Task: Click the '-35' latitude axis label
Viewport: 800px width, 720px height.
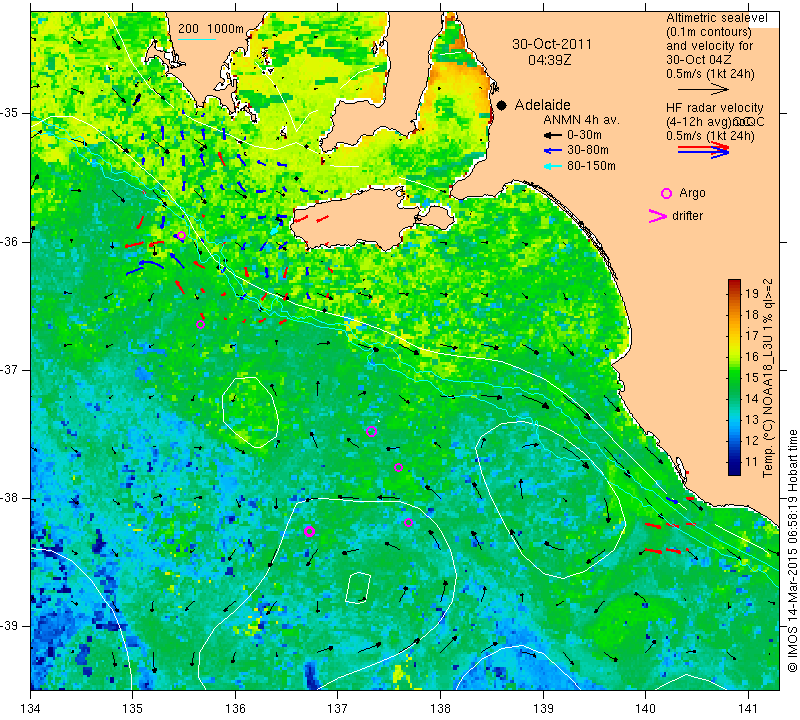Action: pyautogui.click(x=9, y=113)
